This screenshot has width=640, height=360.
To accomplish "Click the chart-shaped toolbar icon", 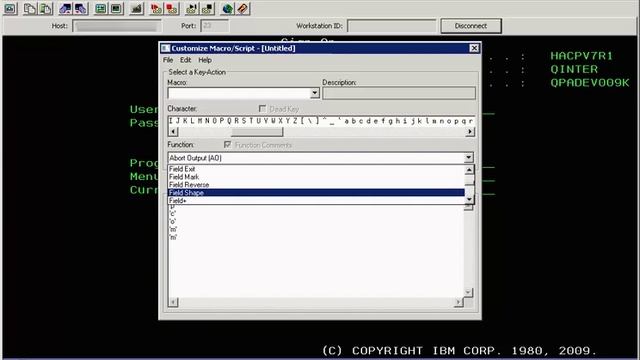I will [136, 9].
